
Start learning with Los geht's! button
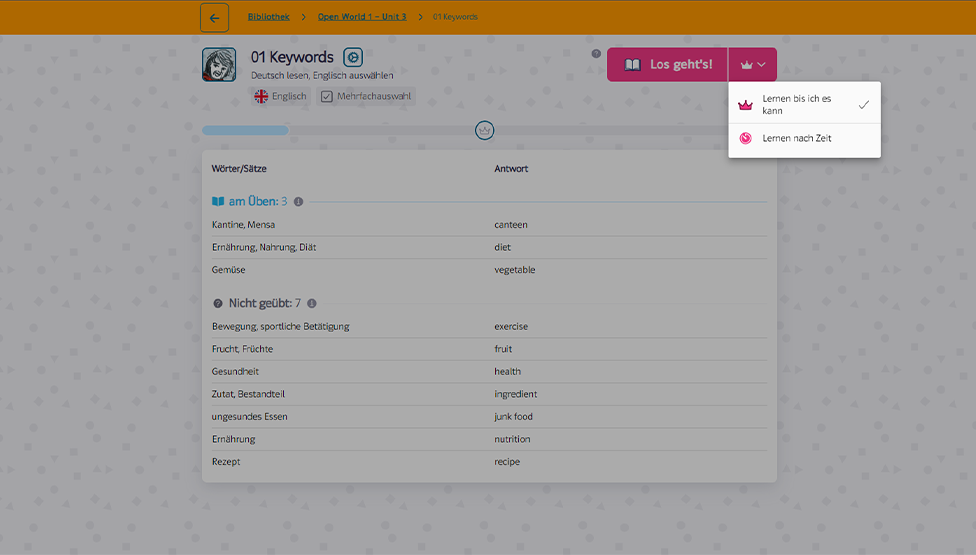(x=668, y=65)
